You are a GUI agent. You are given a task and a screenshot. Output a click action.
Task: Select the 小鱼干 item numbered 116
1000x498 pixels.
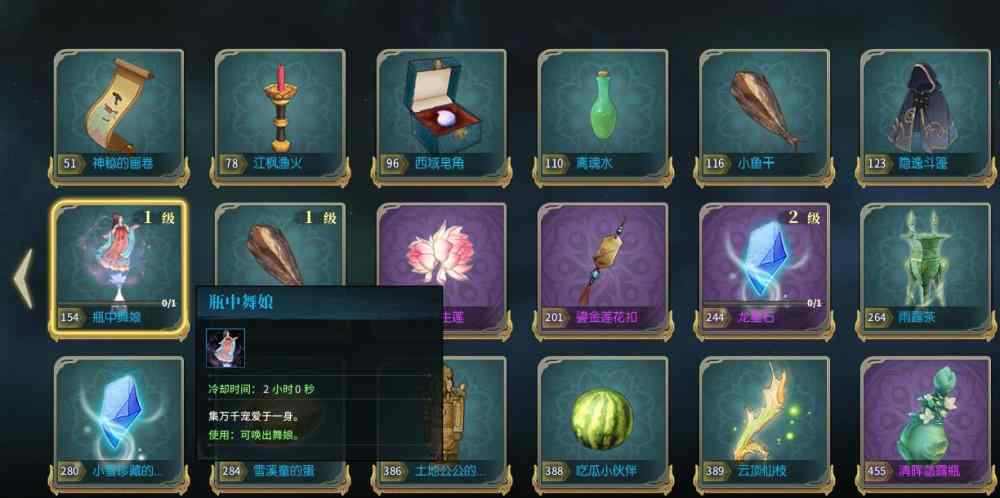click(764, 117)
